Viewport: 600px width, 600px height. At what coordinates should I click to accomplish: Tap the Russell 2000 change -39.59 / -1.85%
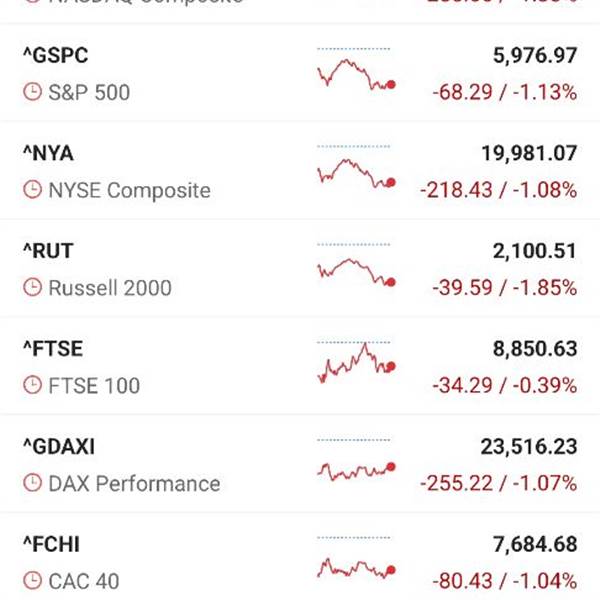point(505,288)
